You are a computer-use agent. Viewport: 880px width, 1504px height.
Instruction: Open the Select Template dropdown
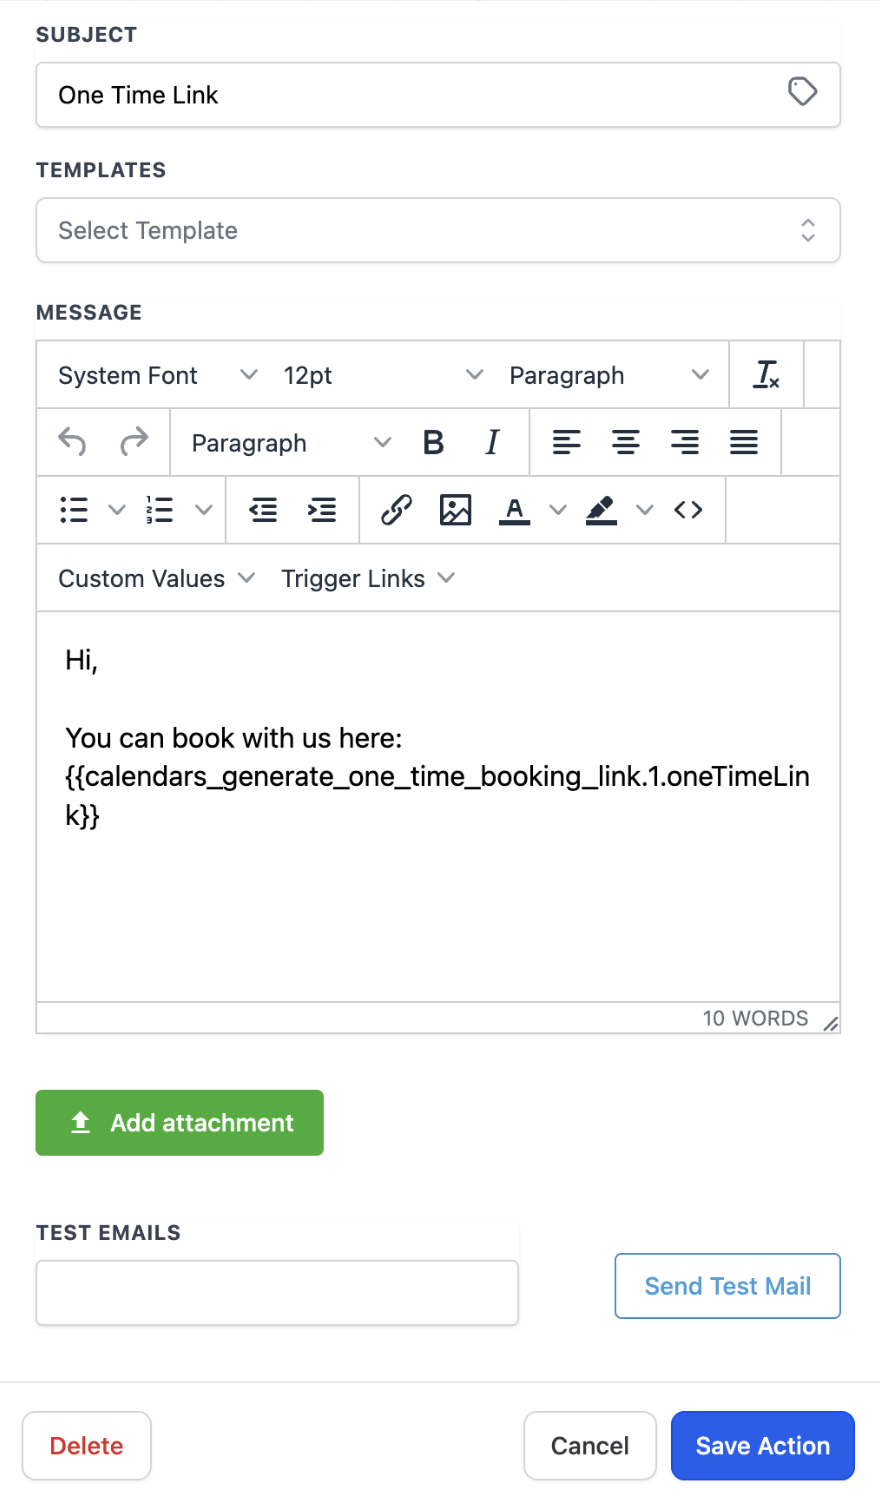[x=438, y=230]
